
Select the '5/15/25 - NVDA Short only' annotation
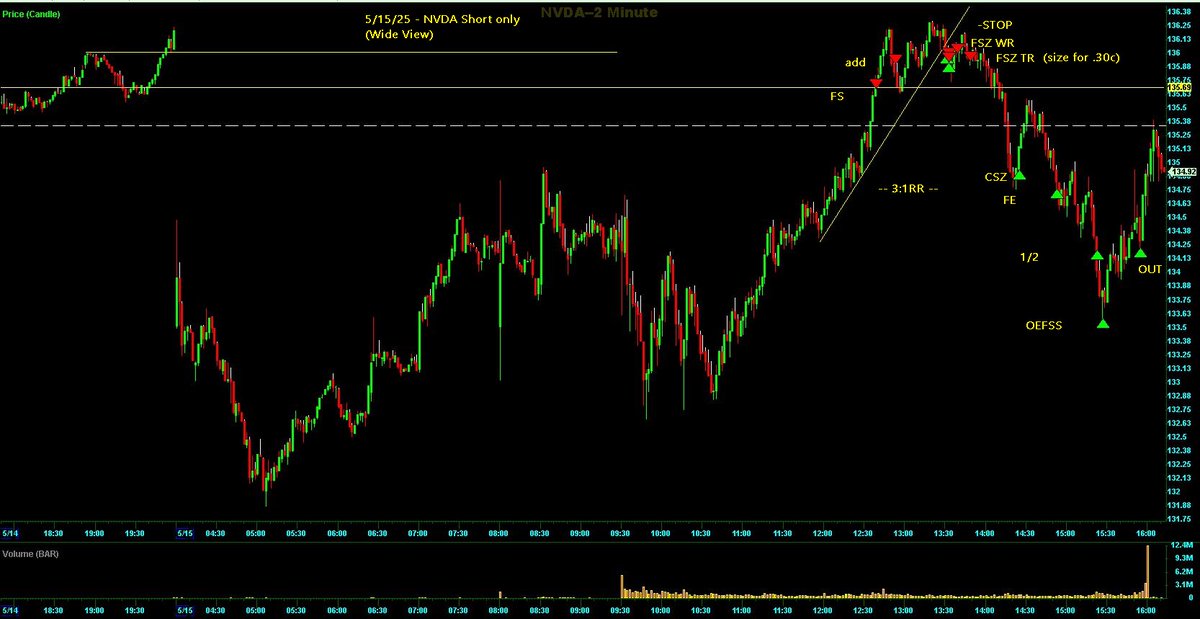442,19
